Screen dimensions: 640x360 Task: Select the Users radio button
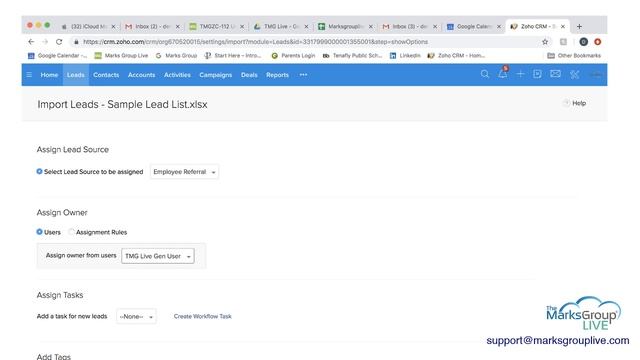(x=39, y=232)
